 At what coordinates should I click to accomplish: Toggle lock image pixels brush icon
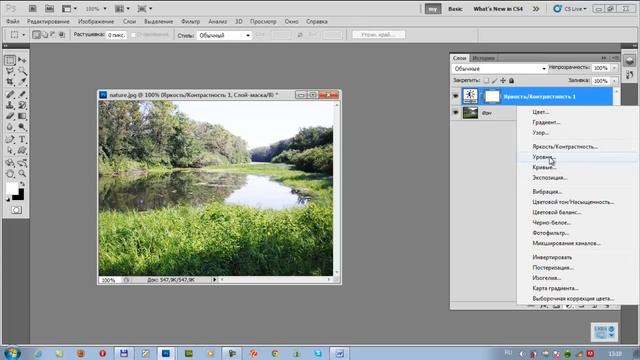point(495,81)
